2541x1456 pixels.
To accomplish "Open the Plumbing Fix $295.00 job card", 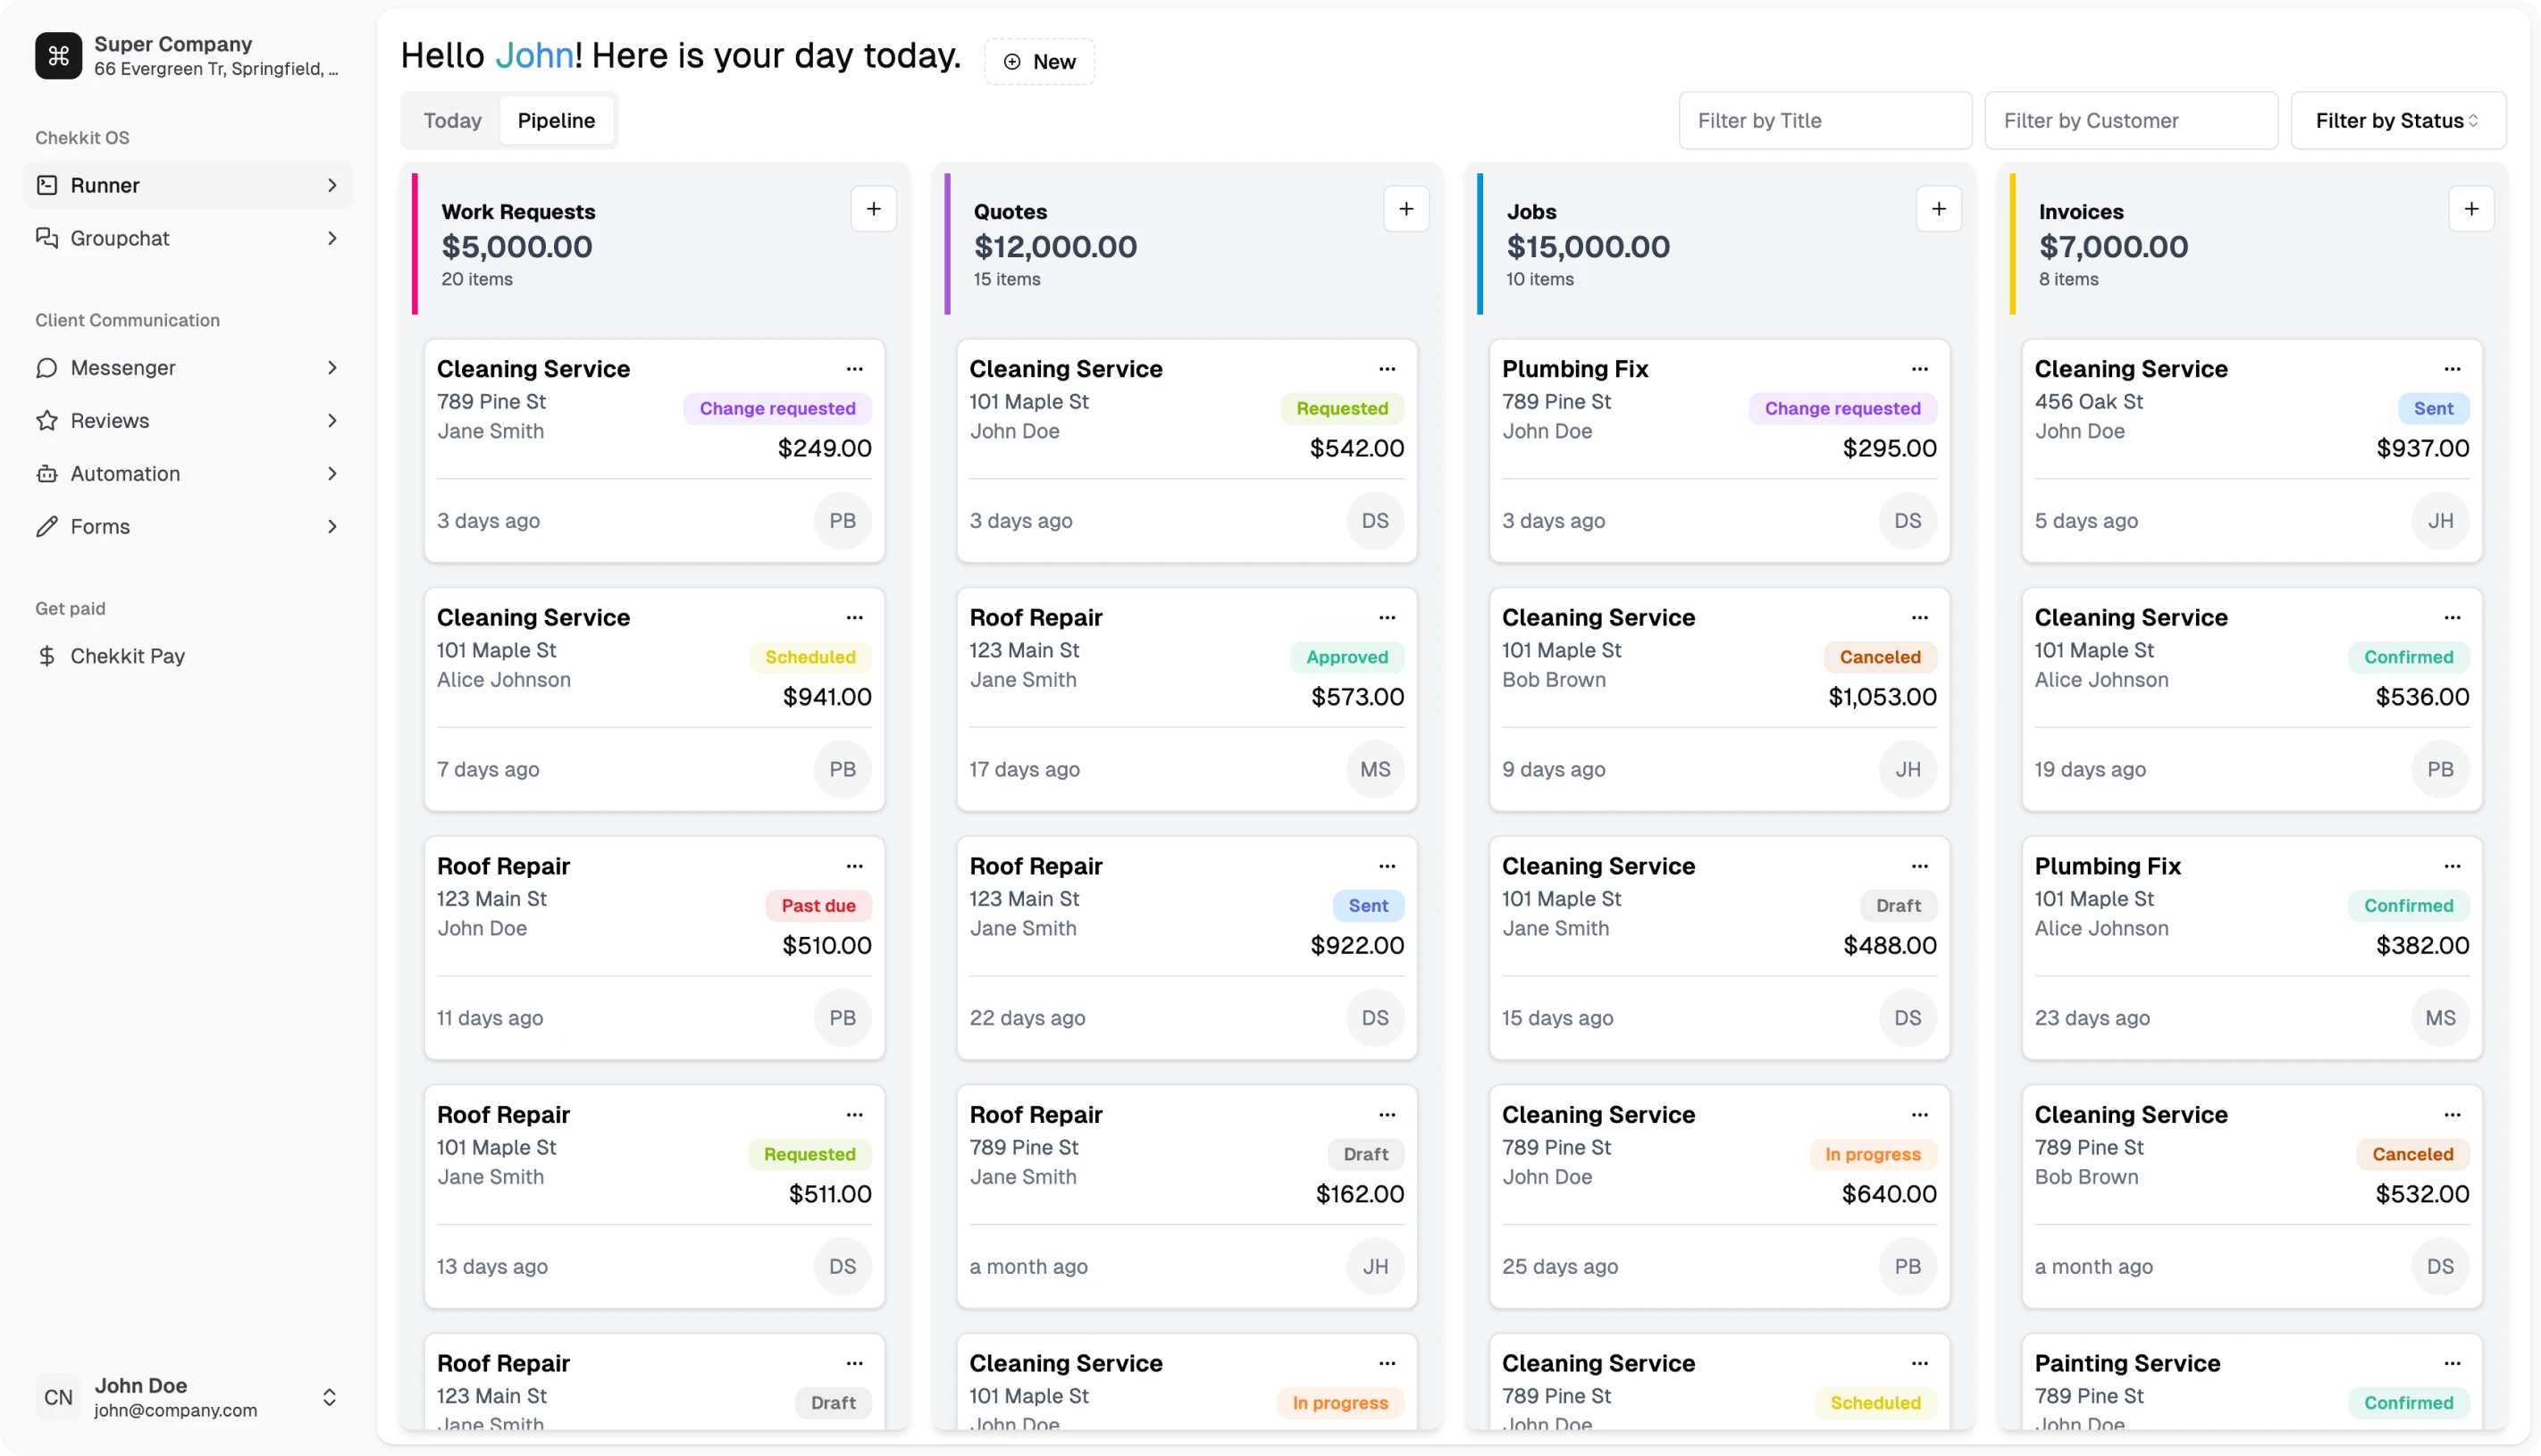I will point(1719,451).
